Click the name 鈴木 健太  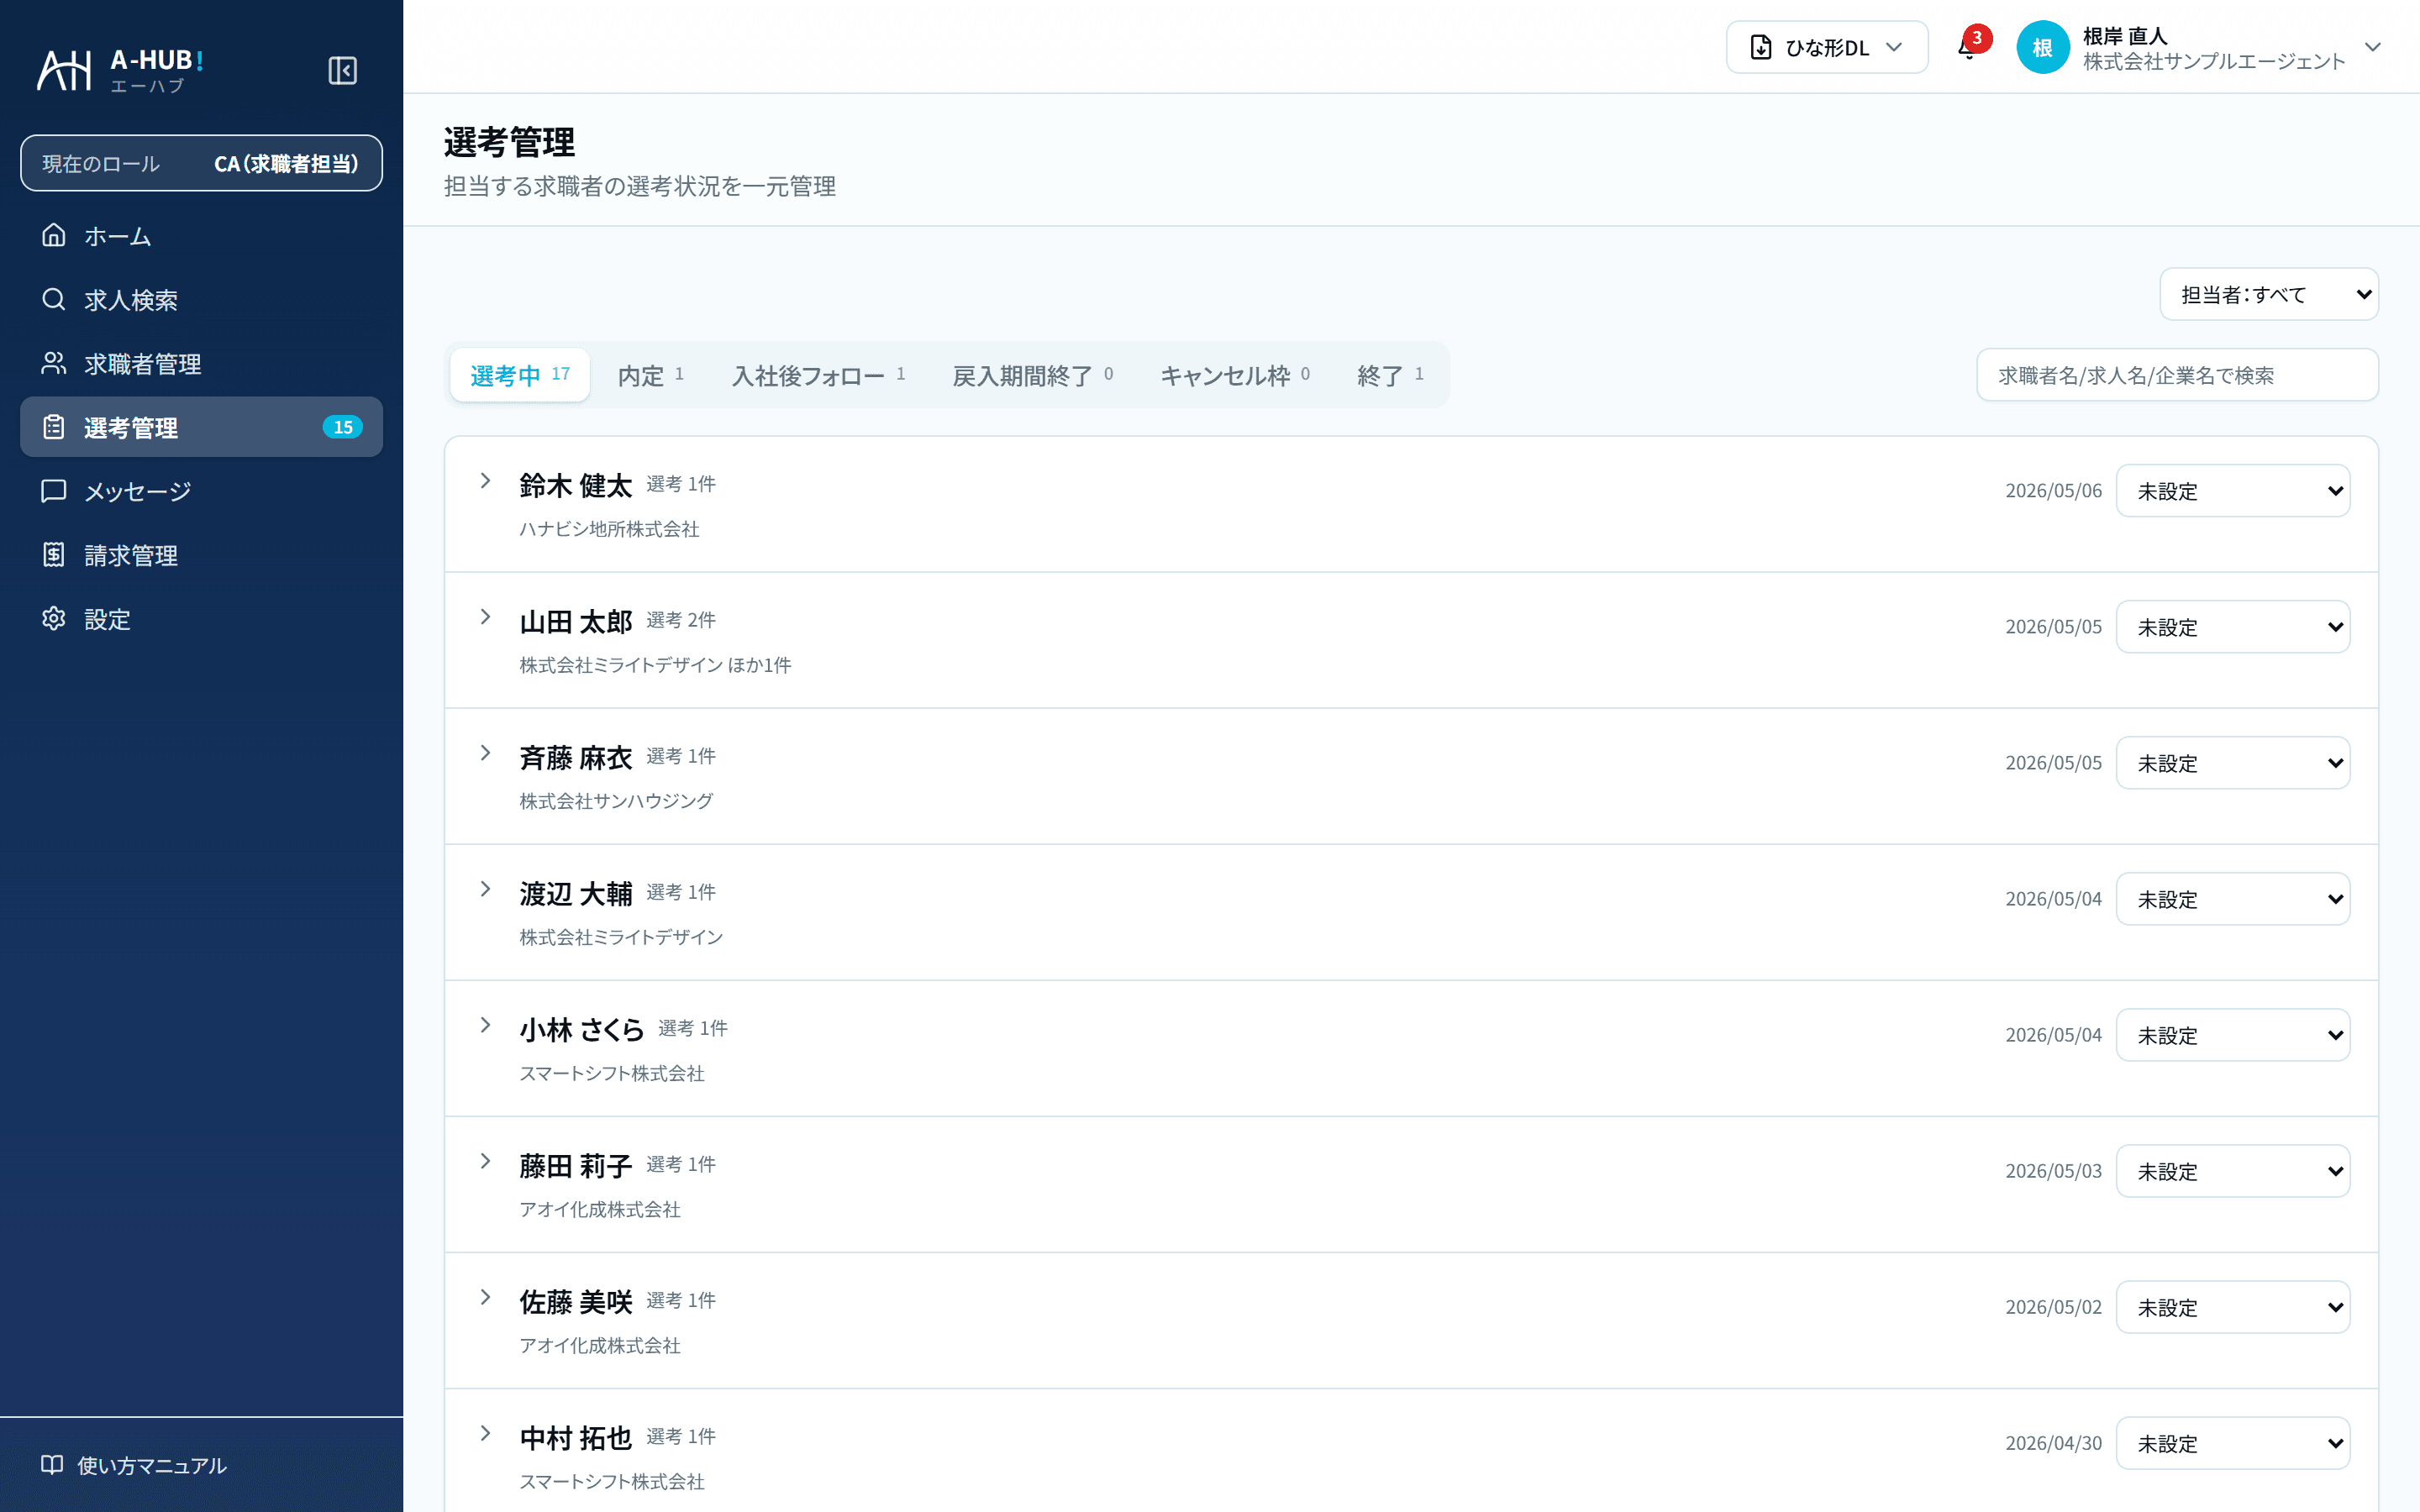tap(576, 485)
